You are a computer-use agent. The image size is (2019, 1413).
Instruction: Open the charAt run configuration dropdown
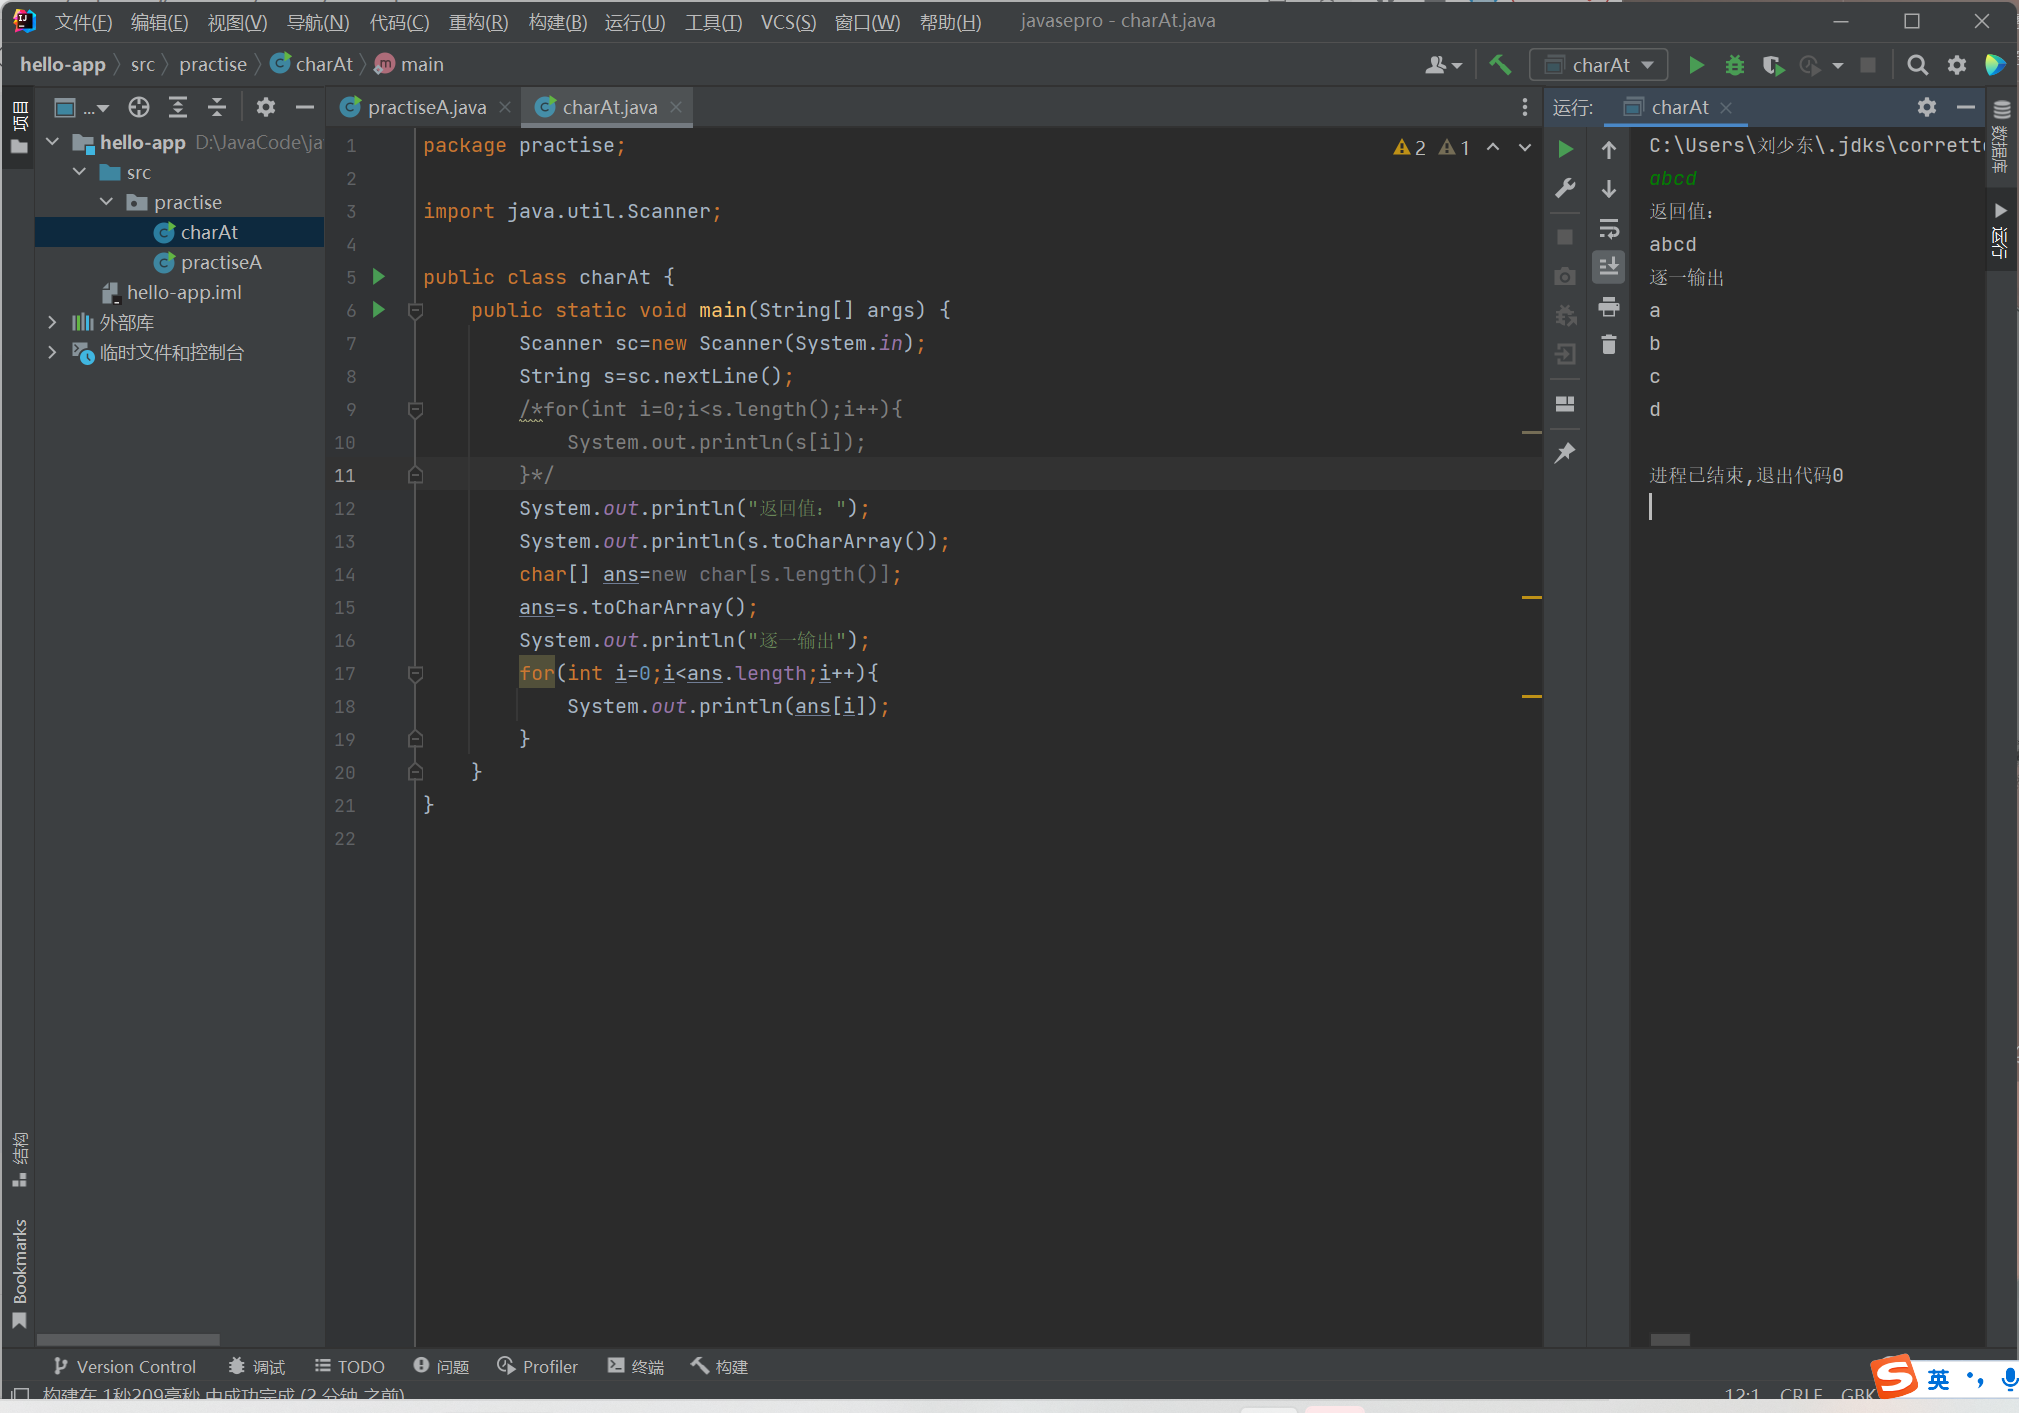coord(1599,65)
